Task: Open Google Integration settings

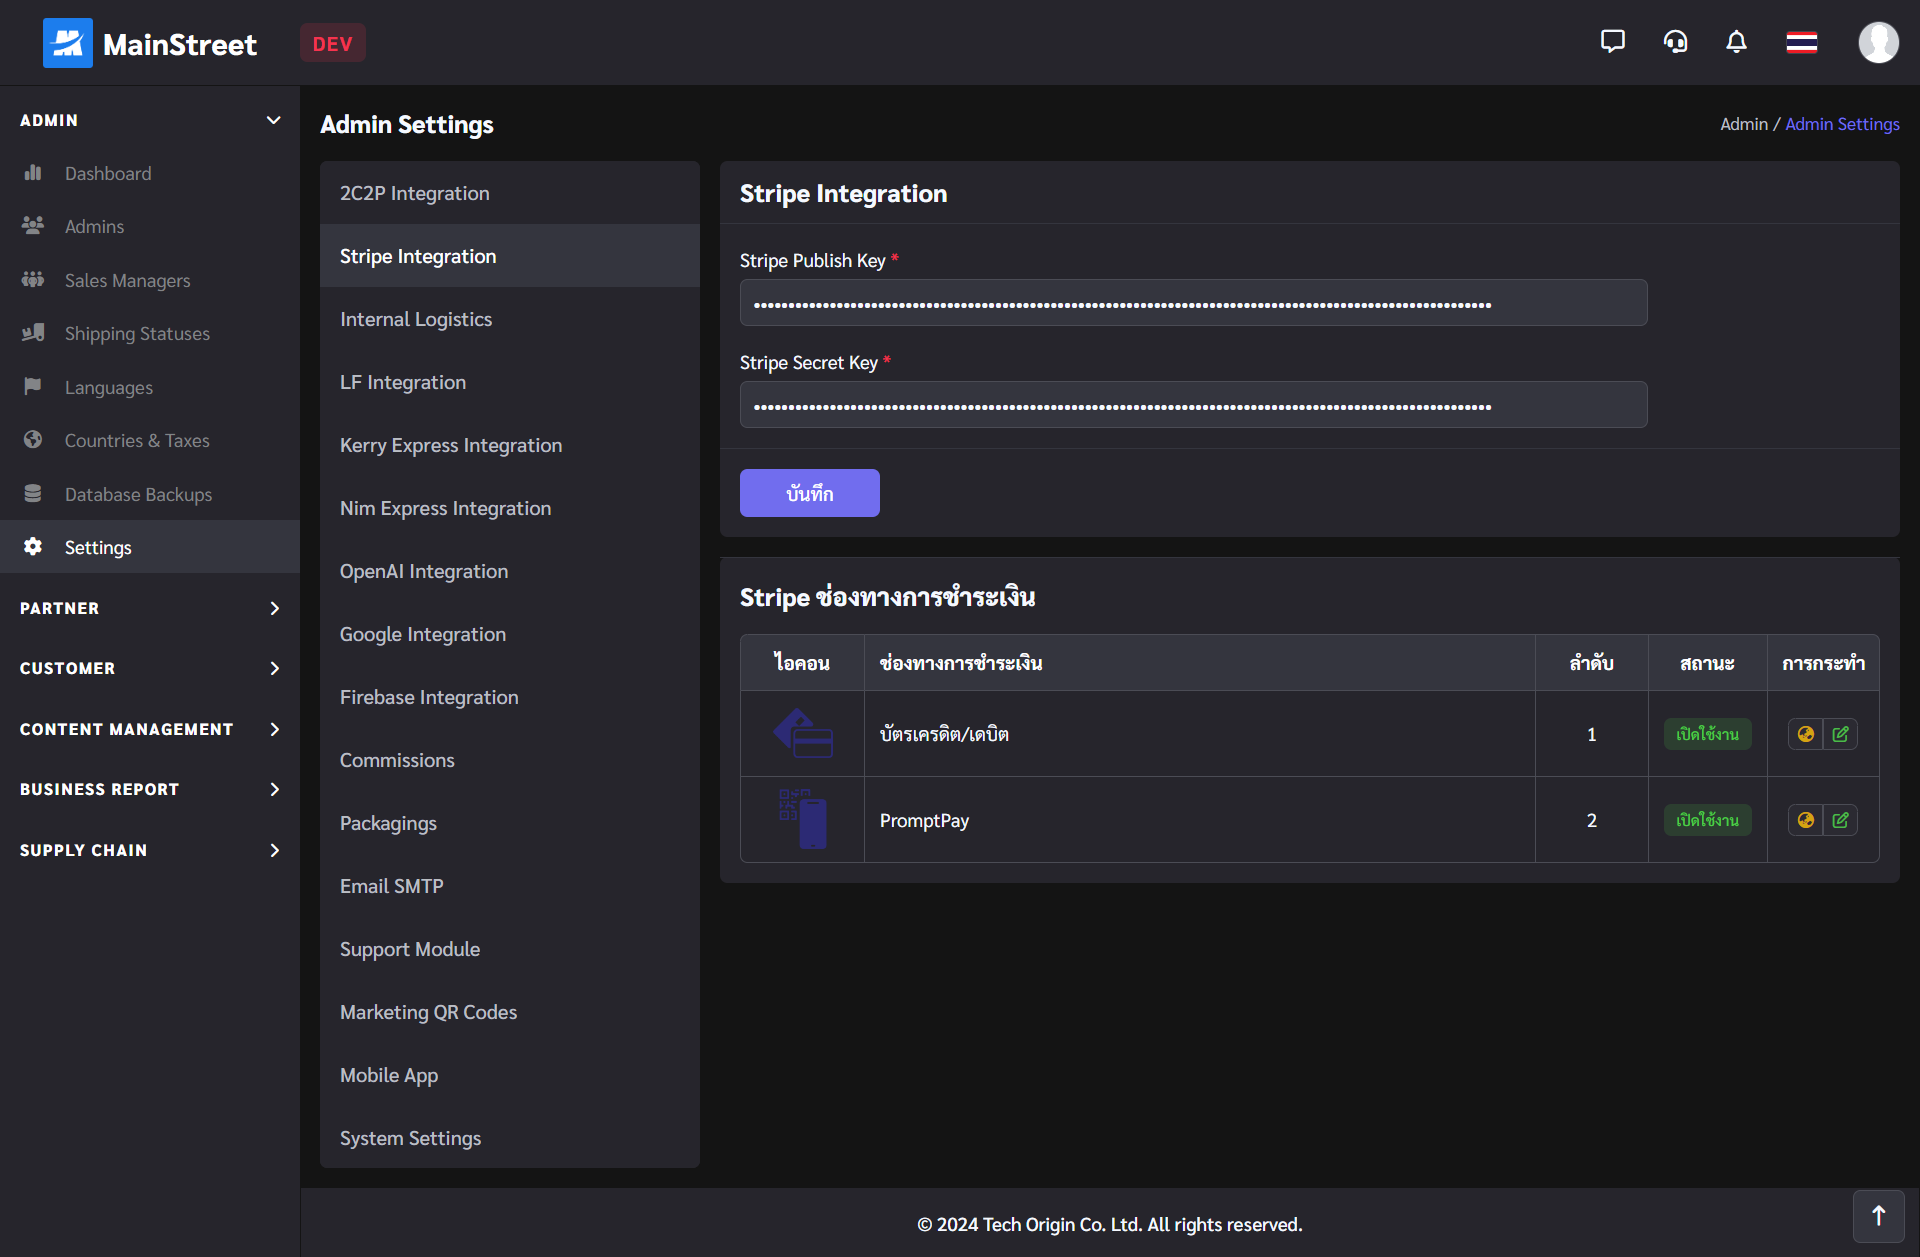Action: point(510,634)
